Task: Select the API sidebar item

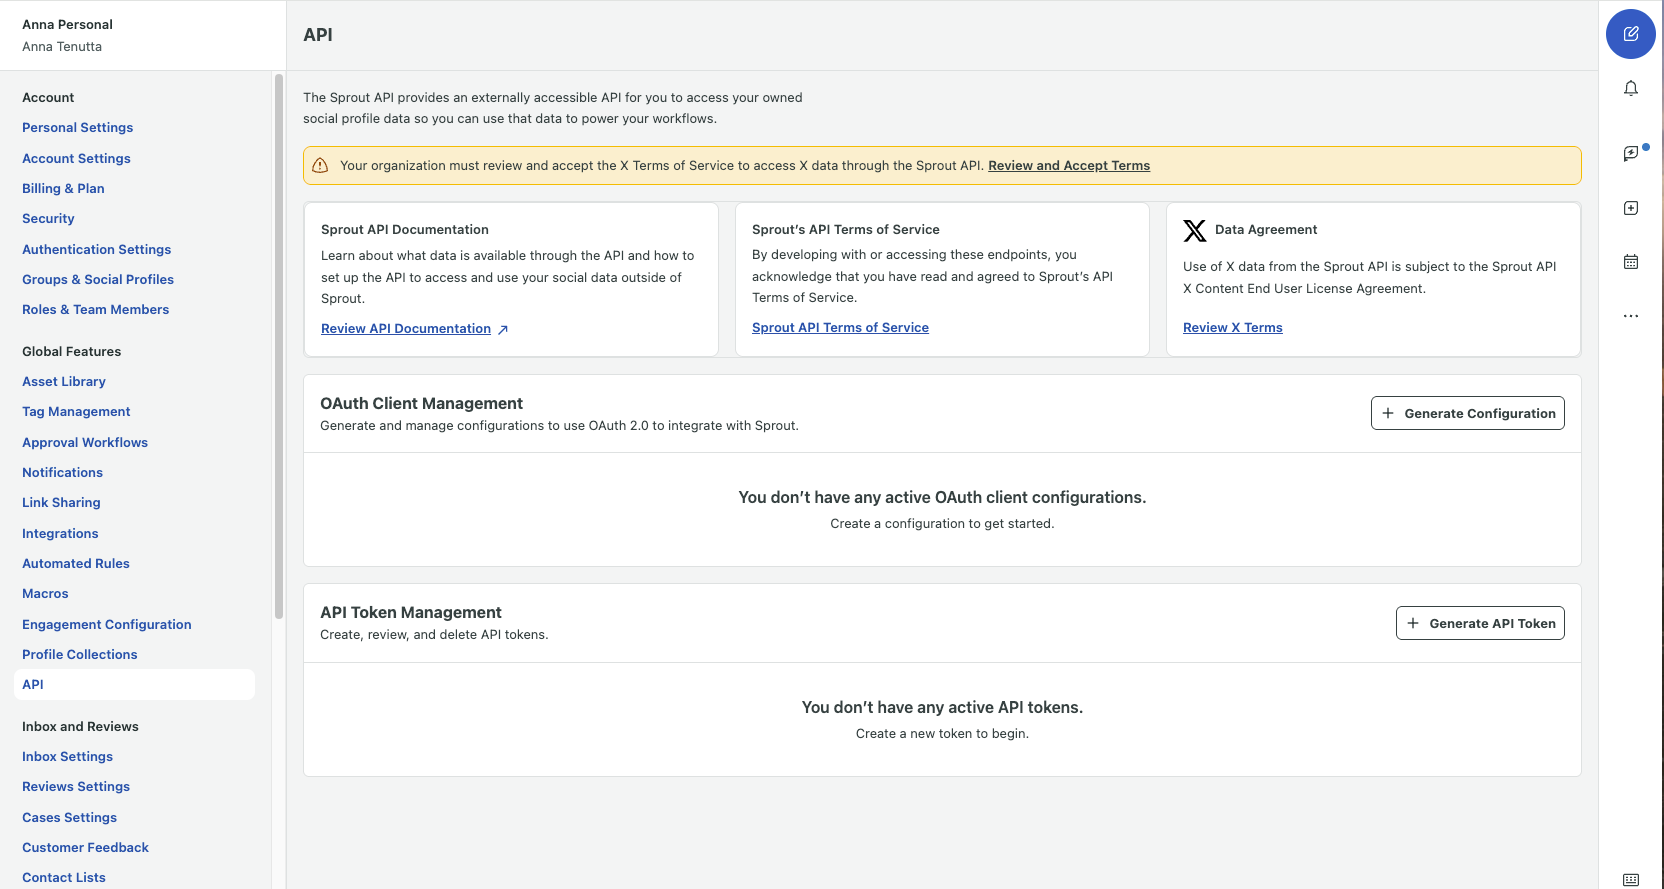Action: (x=135, y=685)
